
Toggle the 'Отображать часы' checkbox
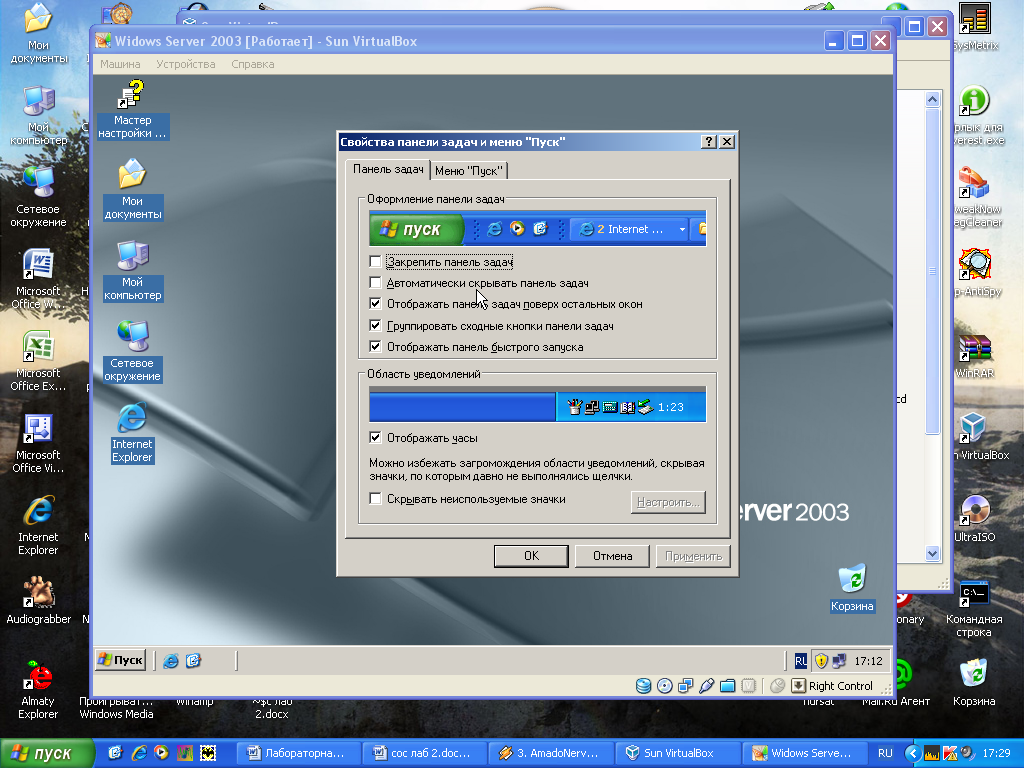[x=376, y=438]
